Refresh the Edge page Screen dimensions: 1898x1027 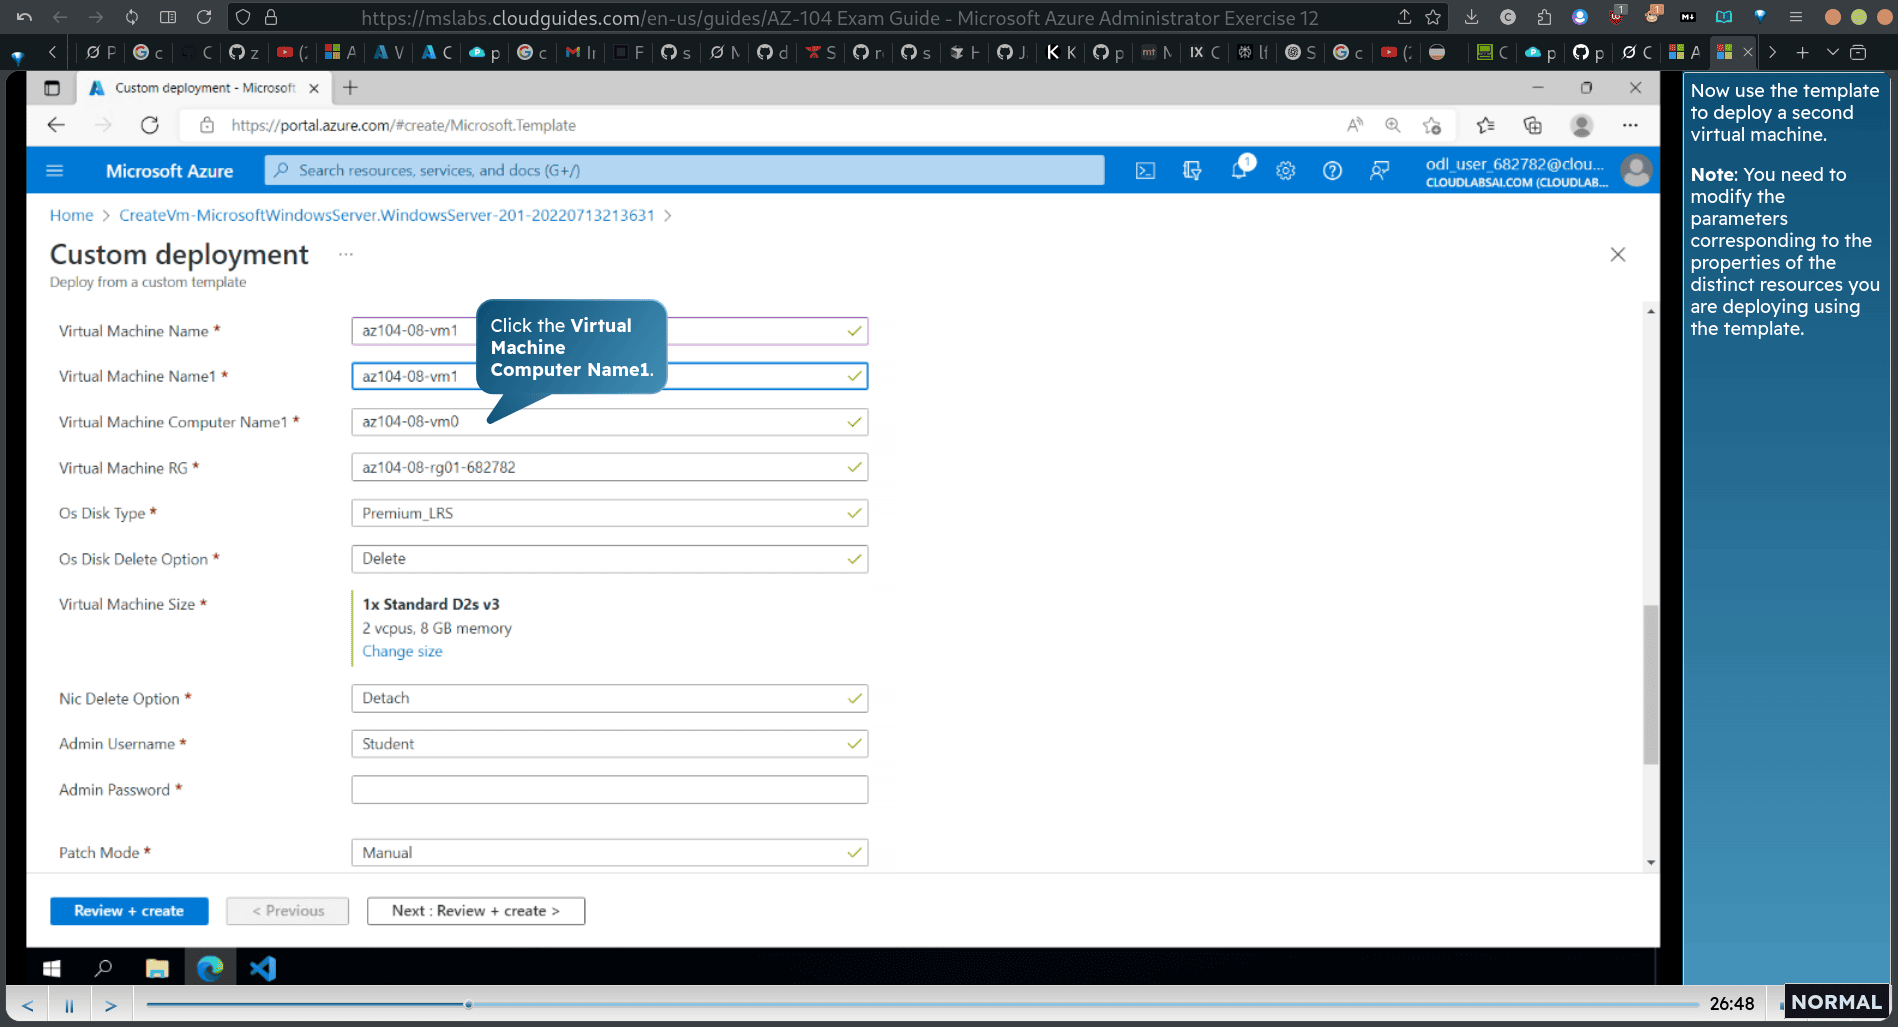(x=150, y=125)
